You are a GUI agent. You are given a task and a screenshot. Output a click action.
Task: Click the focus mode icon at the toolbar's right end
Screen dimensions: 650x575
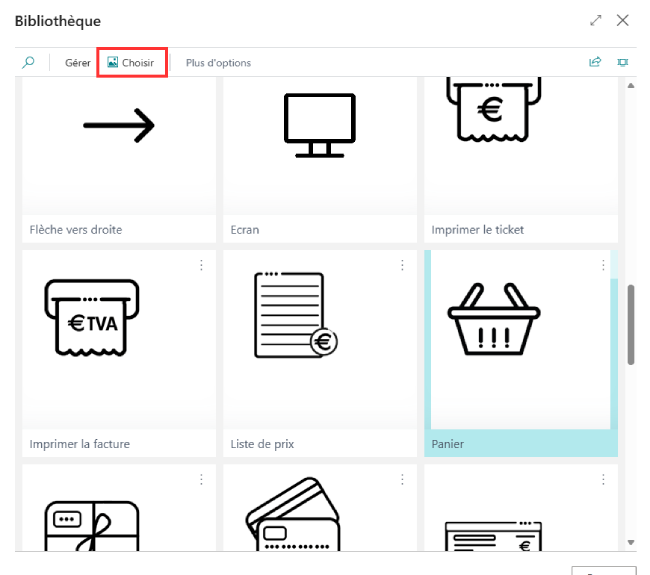pos(623,62)
